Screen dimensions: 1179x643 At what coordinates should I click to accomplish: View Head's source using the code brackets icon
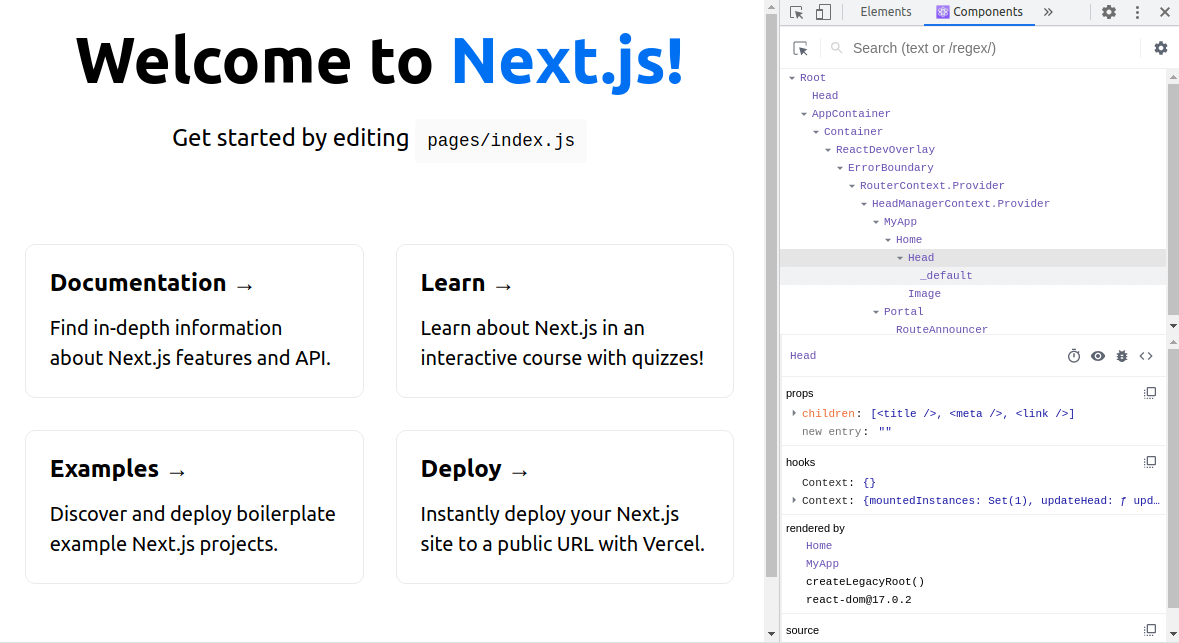pyautogui.click(x=1146, y=355)
